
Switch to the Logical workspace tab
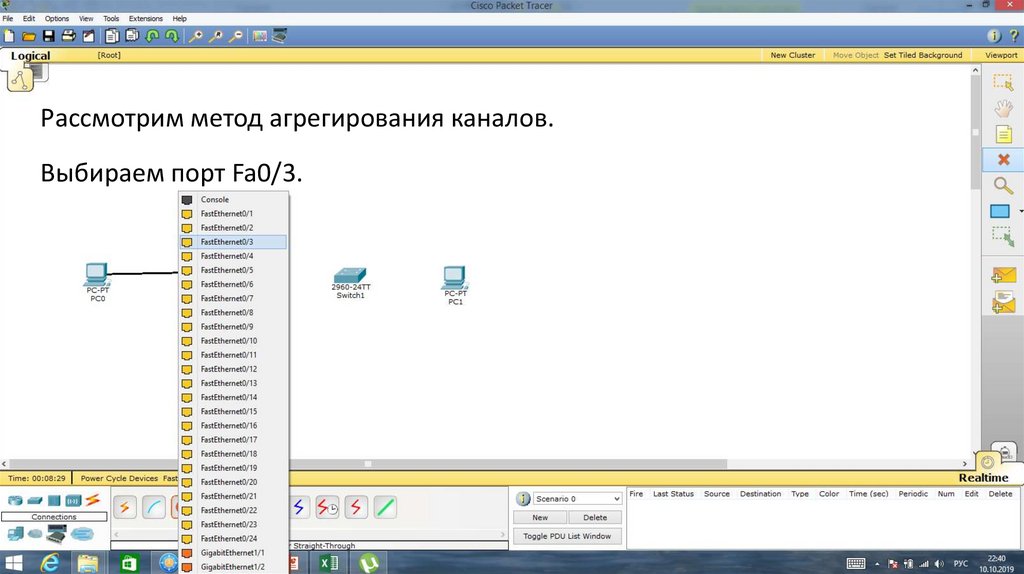[x=30, y=56]
